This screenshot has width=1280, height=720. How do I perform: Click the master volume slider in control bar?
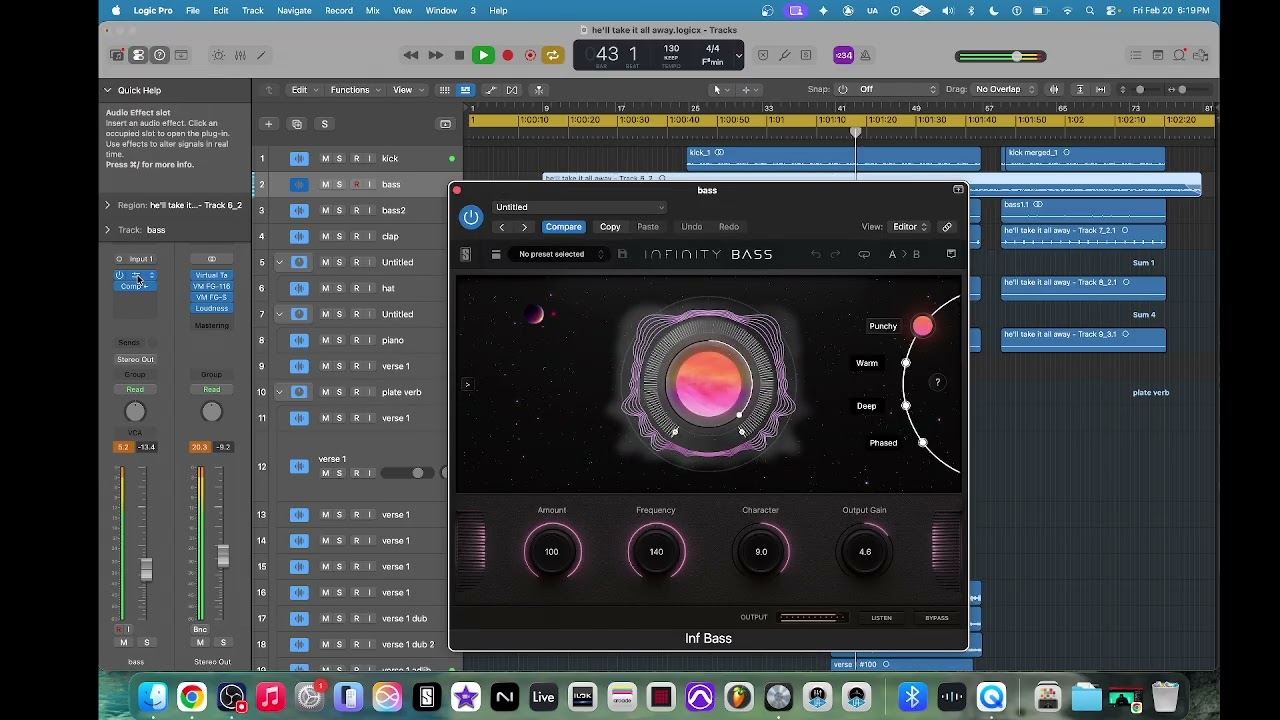coord(1000,56)
